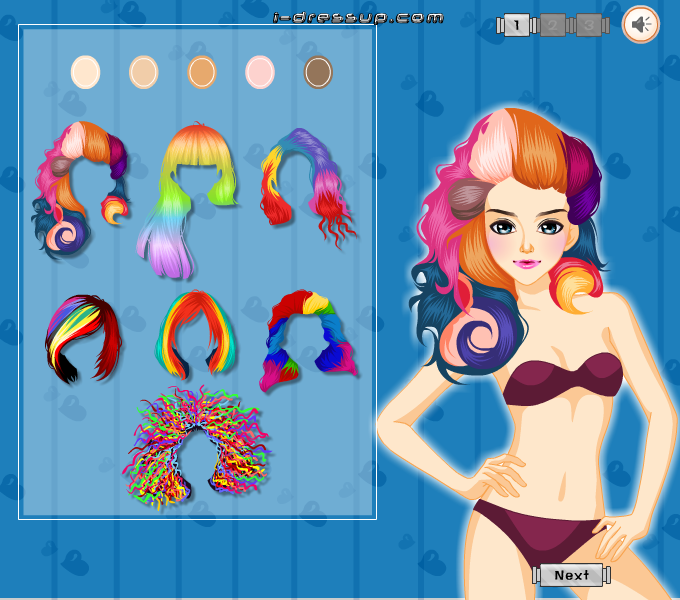Go to step 2 tab

552,25
